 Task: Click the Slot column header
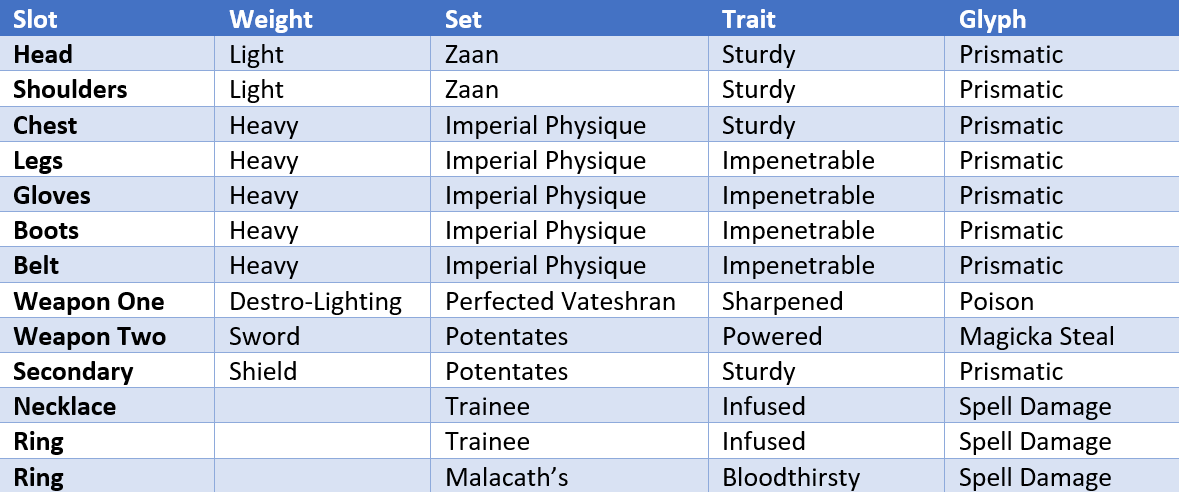tap(108, 18)
